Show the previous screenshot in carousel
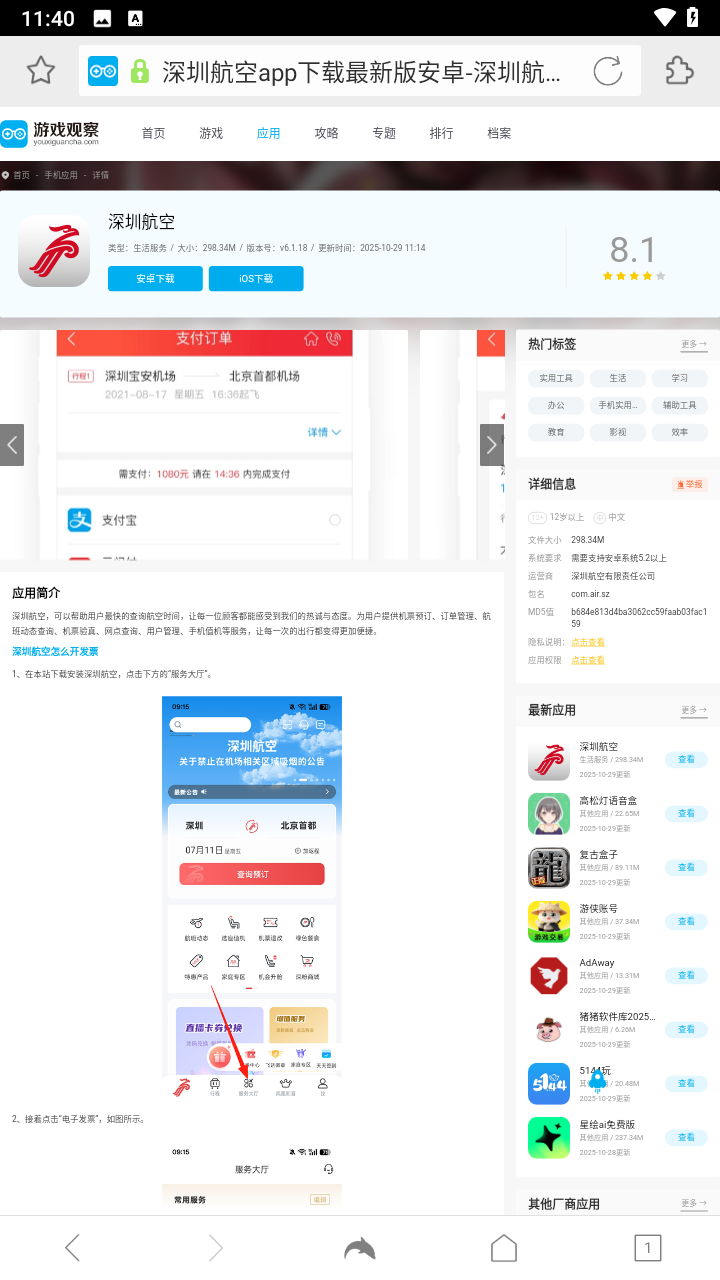The width and height of the screenshot is (720, 1280). tap(12, 445)
